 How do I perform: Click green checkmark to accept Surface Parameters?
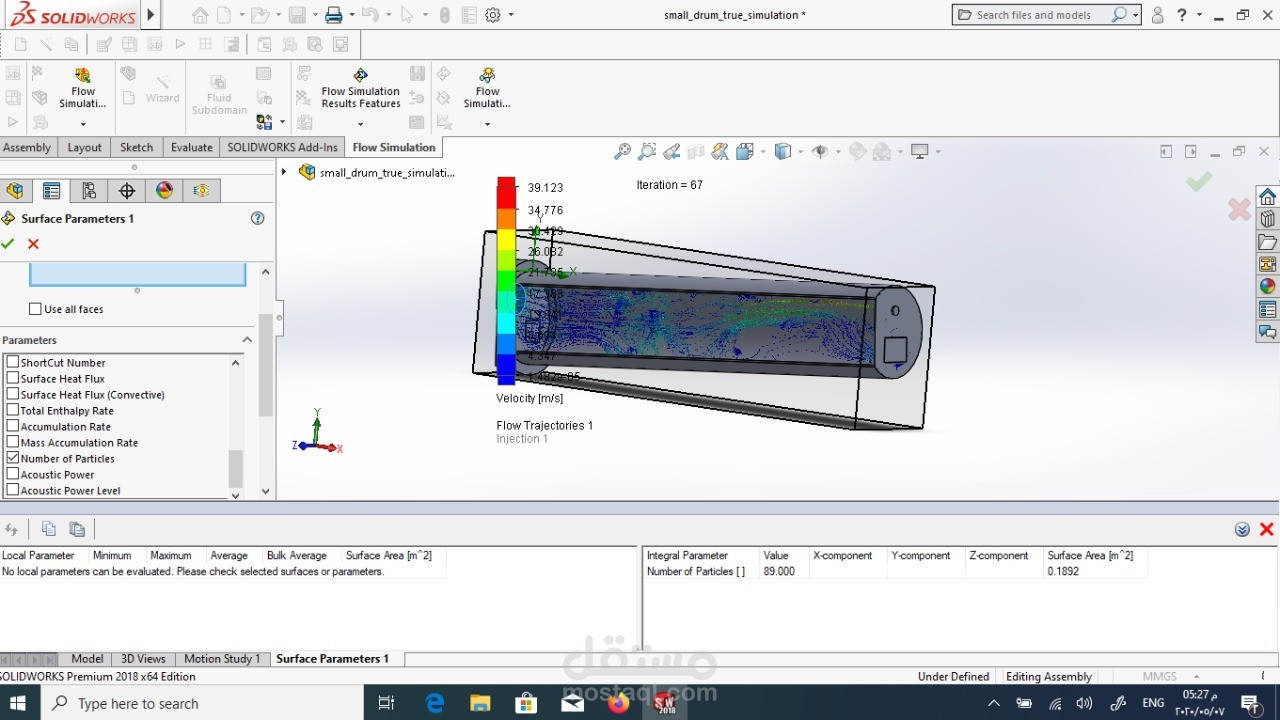coord(8,244)
